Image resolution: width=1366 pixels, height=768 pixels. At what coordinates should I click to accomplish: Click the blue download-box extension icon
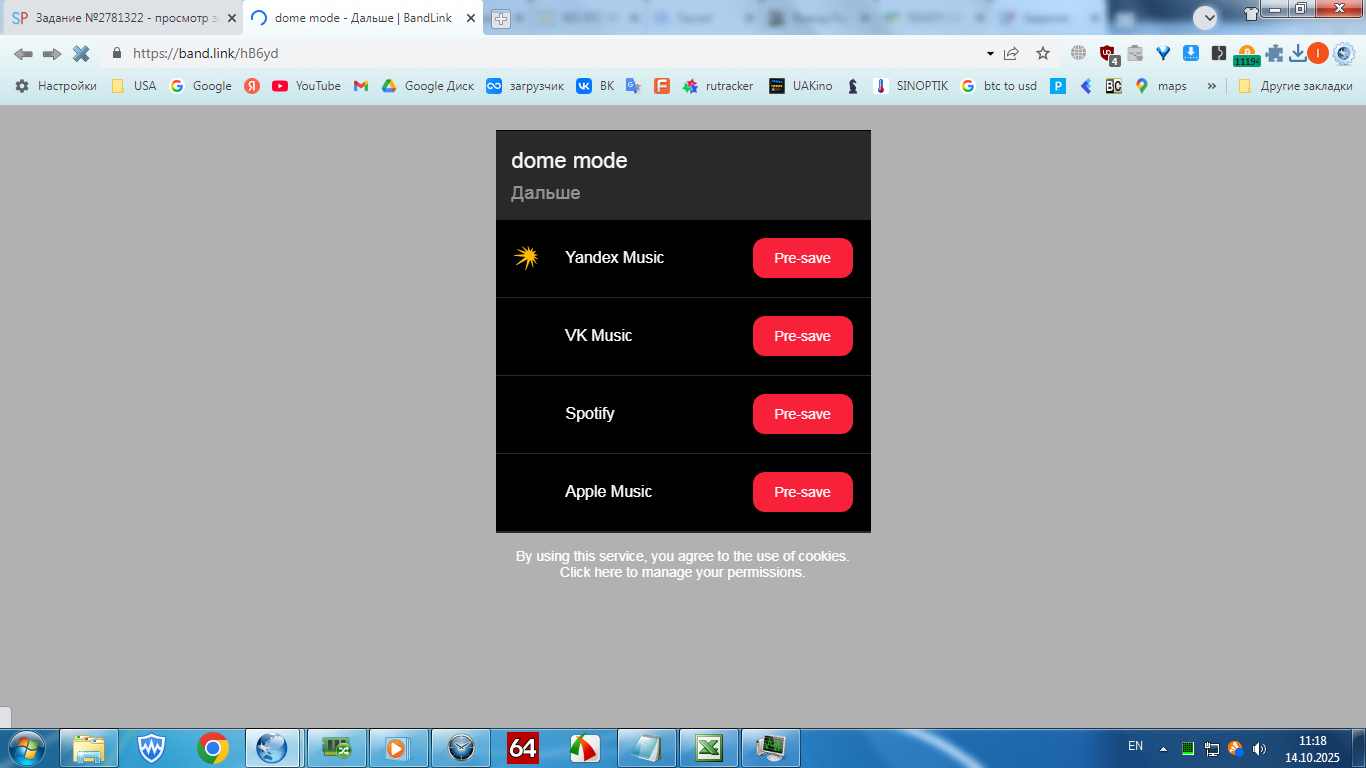click(1191, 53)
